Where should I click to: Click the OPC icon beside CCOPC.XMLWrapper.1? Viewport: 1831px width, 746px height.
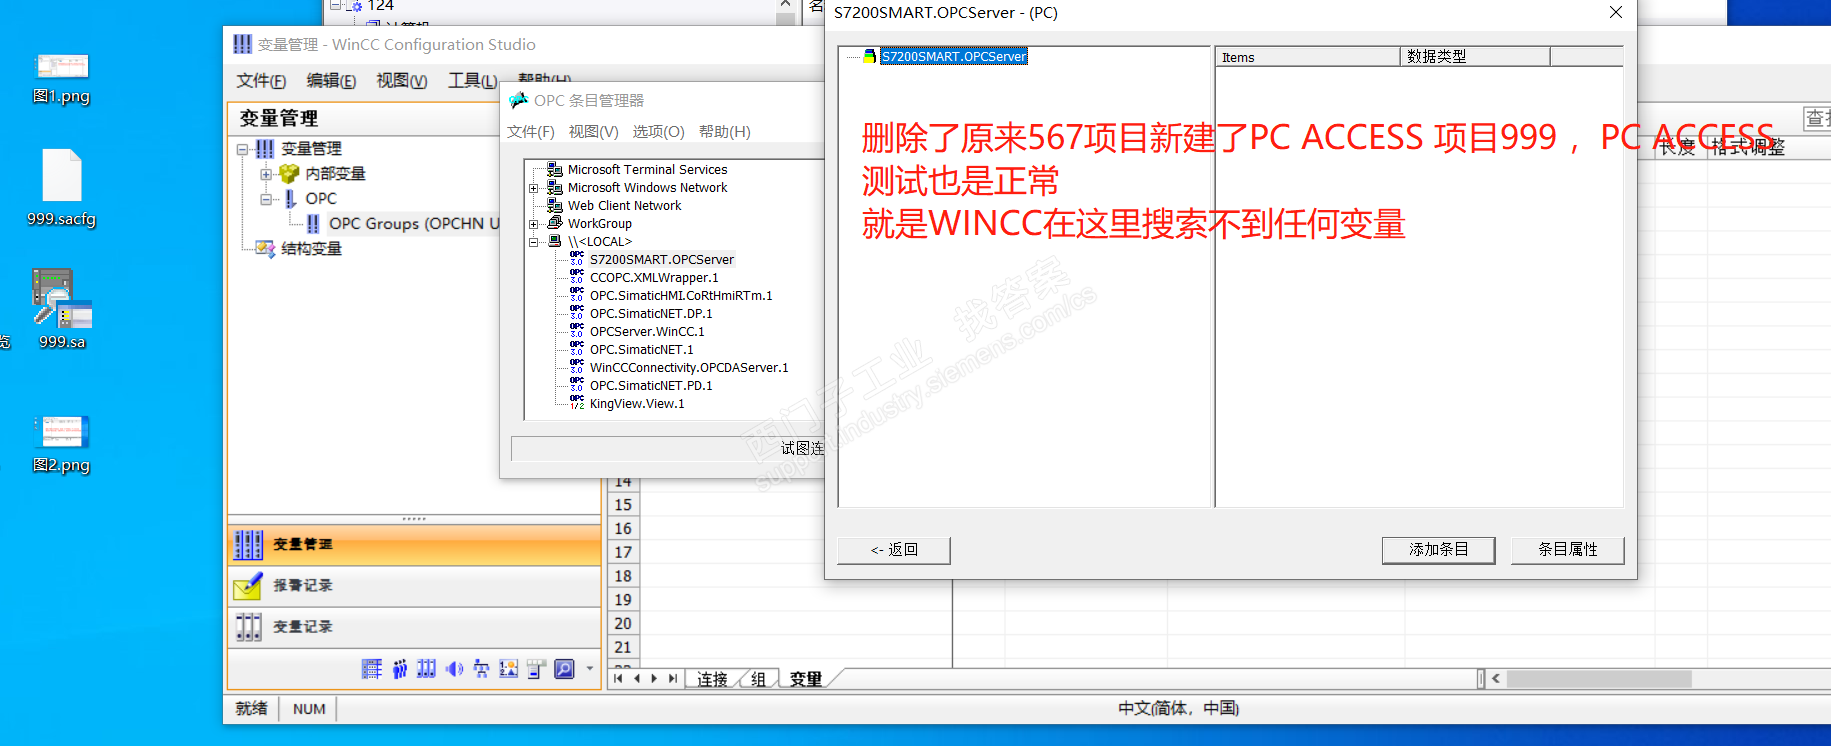tap(577, 277)
